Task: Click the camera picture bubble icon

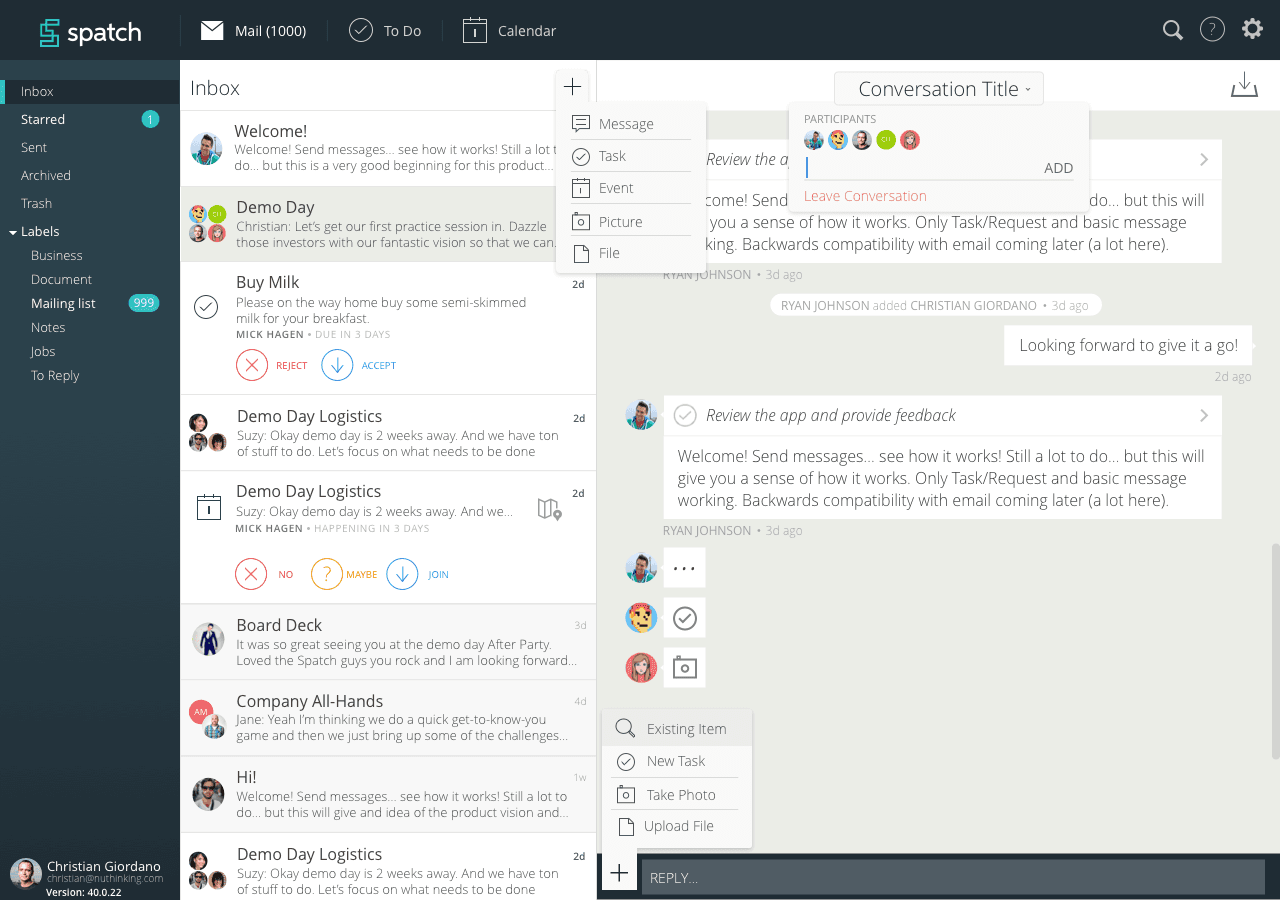Action: coord(684,668)
